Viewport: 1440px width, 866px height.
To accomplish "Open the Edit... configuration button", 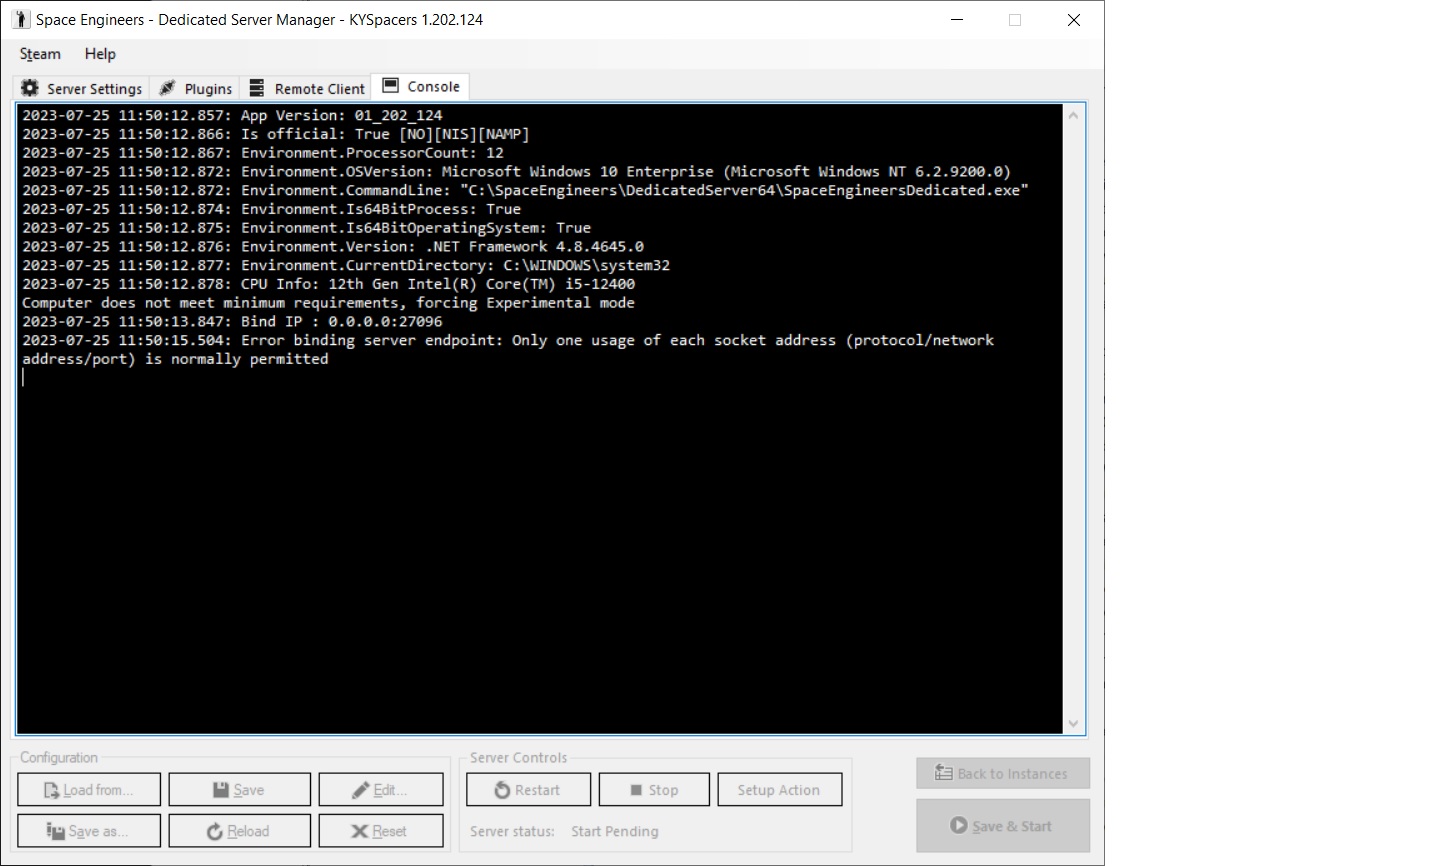I will [x=380, y=790].
